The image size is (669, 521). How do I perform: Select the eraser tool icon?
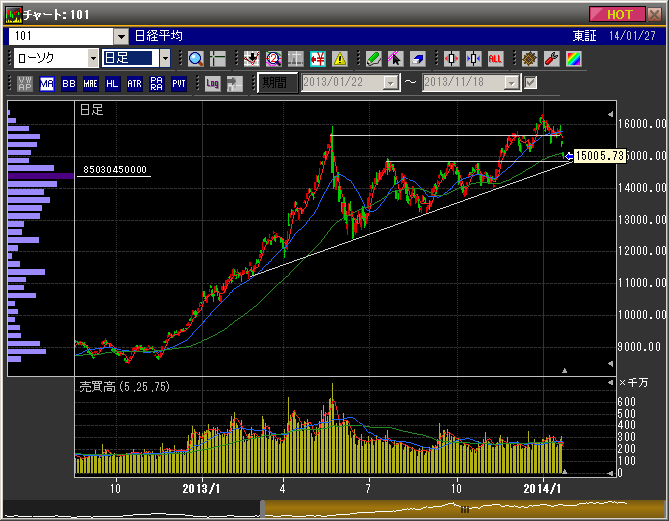416,59
